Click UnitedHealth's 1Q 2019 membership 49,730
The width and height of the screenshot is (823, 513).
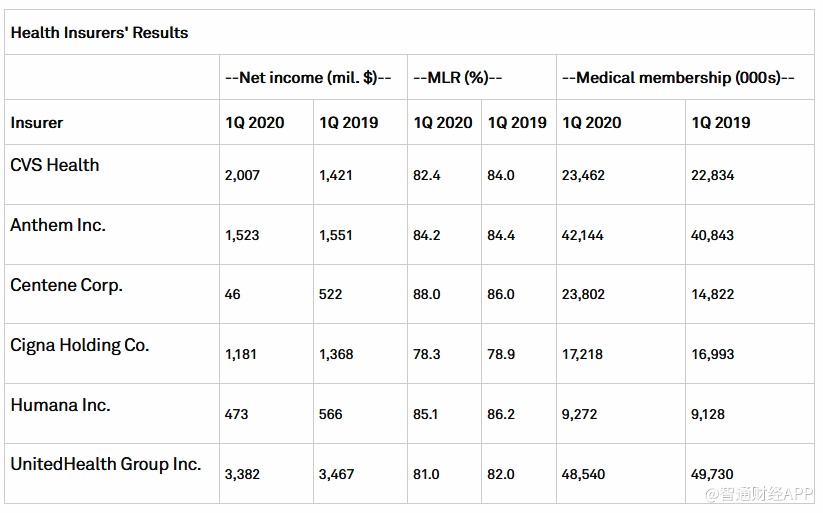click(x=713, y=474)
